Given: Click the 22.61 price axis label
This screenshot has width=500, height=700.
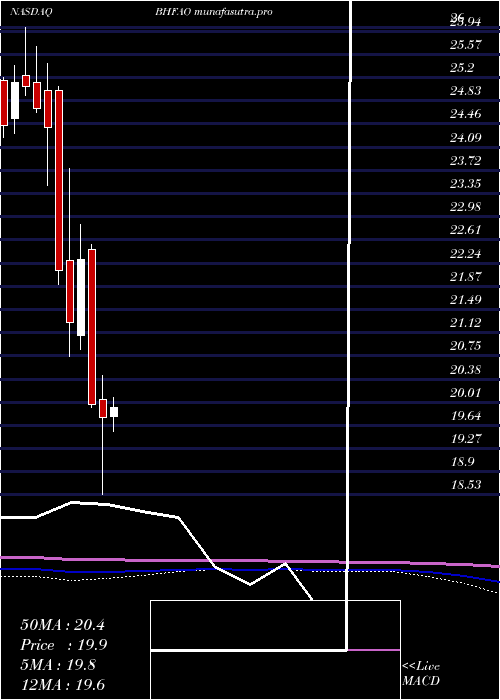Looking at the screenshot, I should click(466, 230).
